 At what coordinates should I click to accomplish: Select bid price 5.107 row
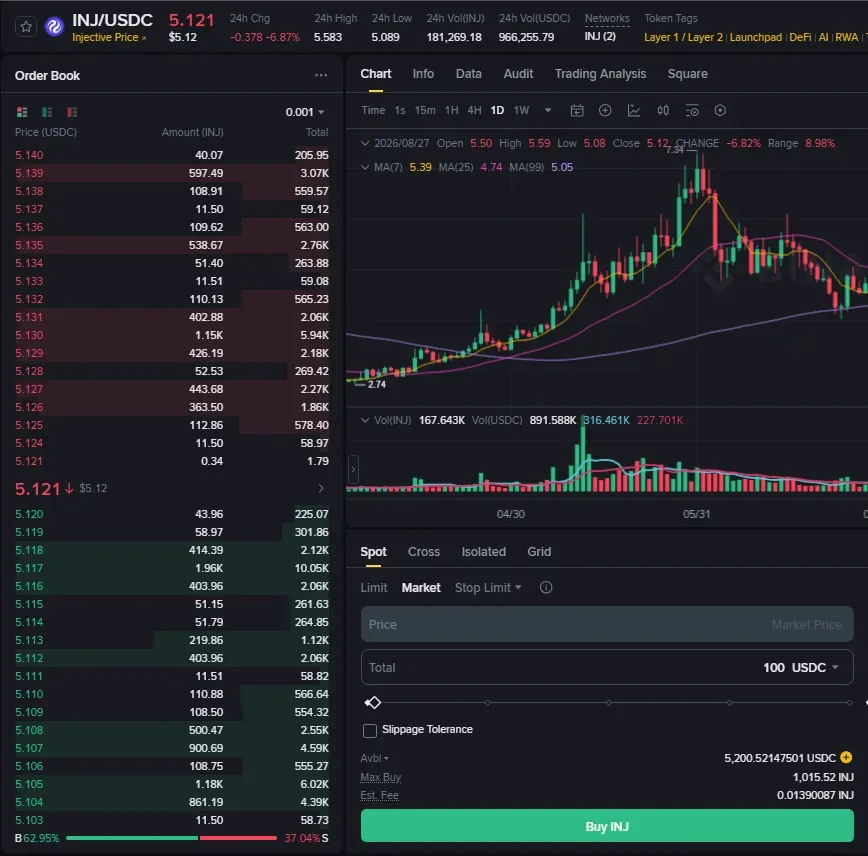tap(172, 748)
